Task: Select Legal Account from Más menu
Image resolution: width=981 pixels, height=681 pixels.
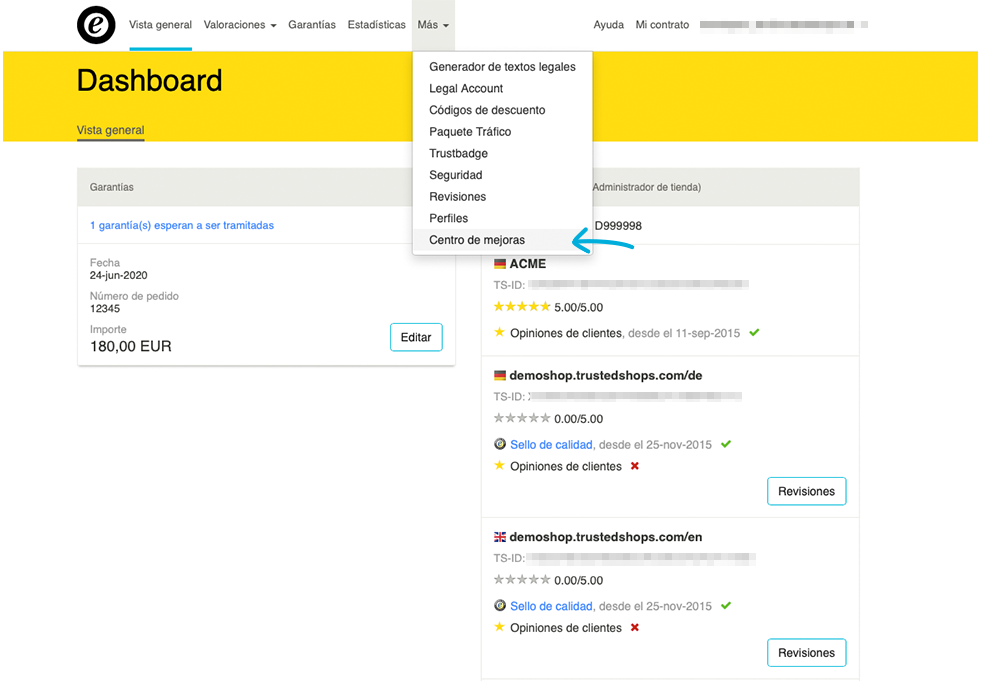Action: pyautogui.click(x=502, y=88)
